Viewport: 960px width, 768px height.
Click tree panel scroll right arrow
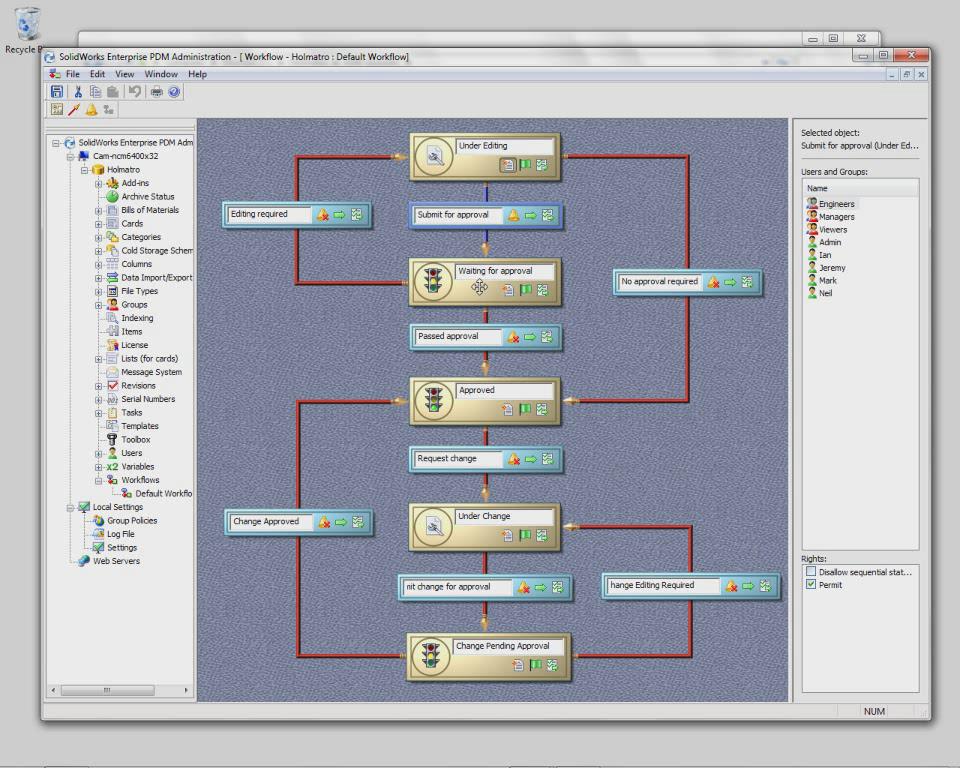click(186, 690)
